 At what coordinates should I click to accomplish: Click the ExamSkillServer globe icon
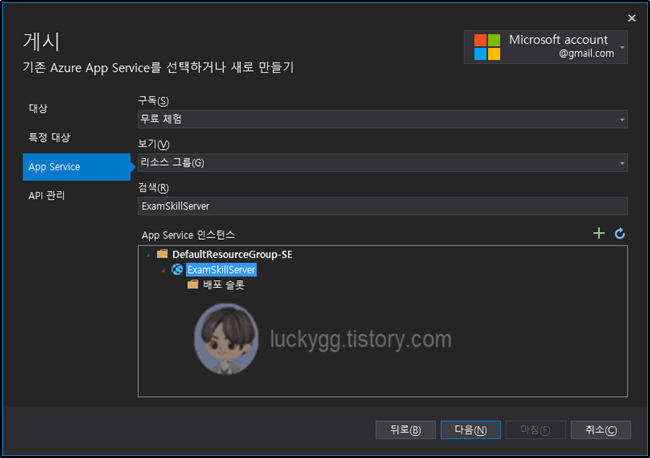click(177, 269)
